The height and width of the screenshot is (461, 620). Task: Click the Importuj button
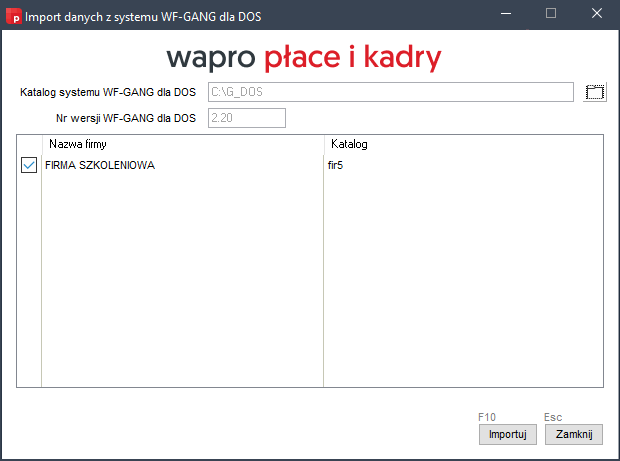[x=508, y=434]
